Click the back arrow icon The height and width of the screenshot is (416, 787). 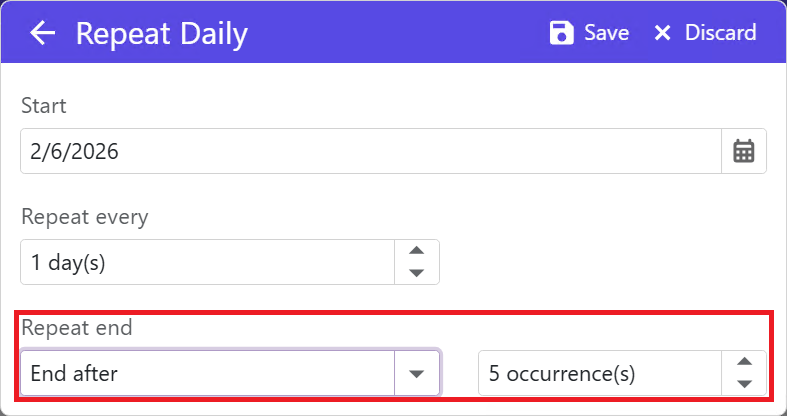pyautogui.click(x=42, y=33)
